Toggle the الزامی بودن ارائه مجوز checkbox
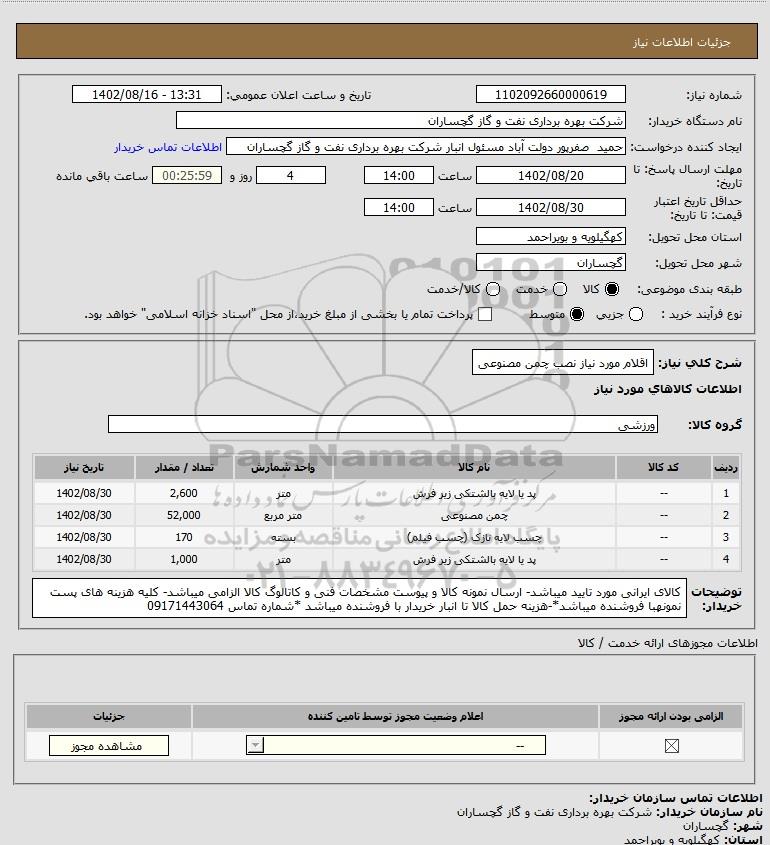770x845 pixels. tap(671, 746)
